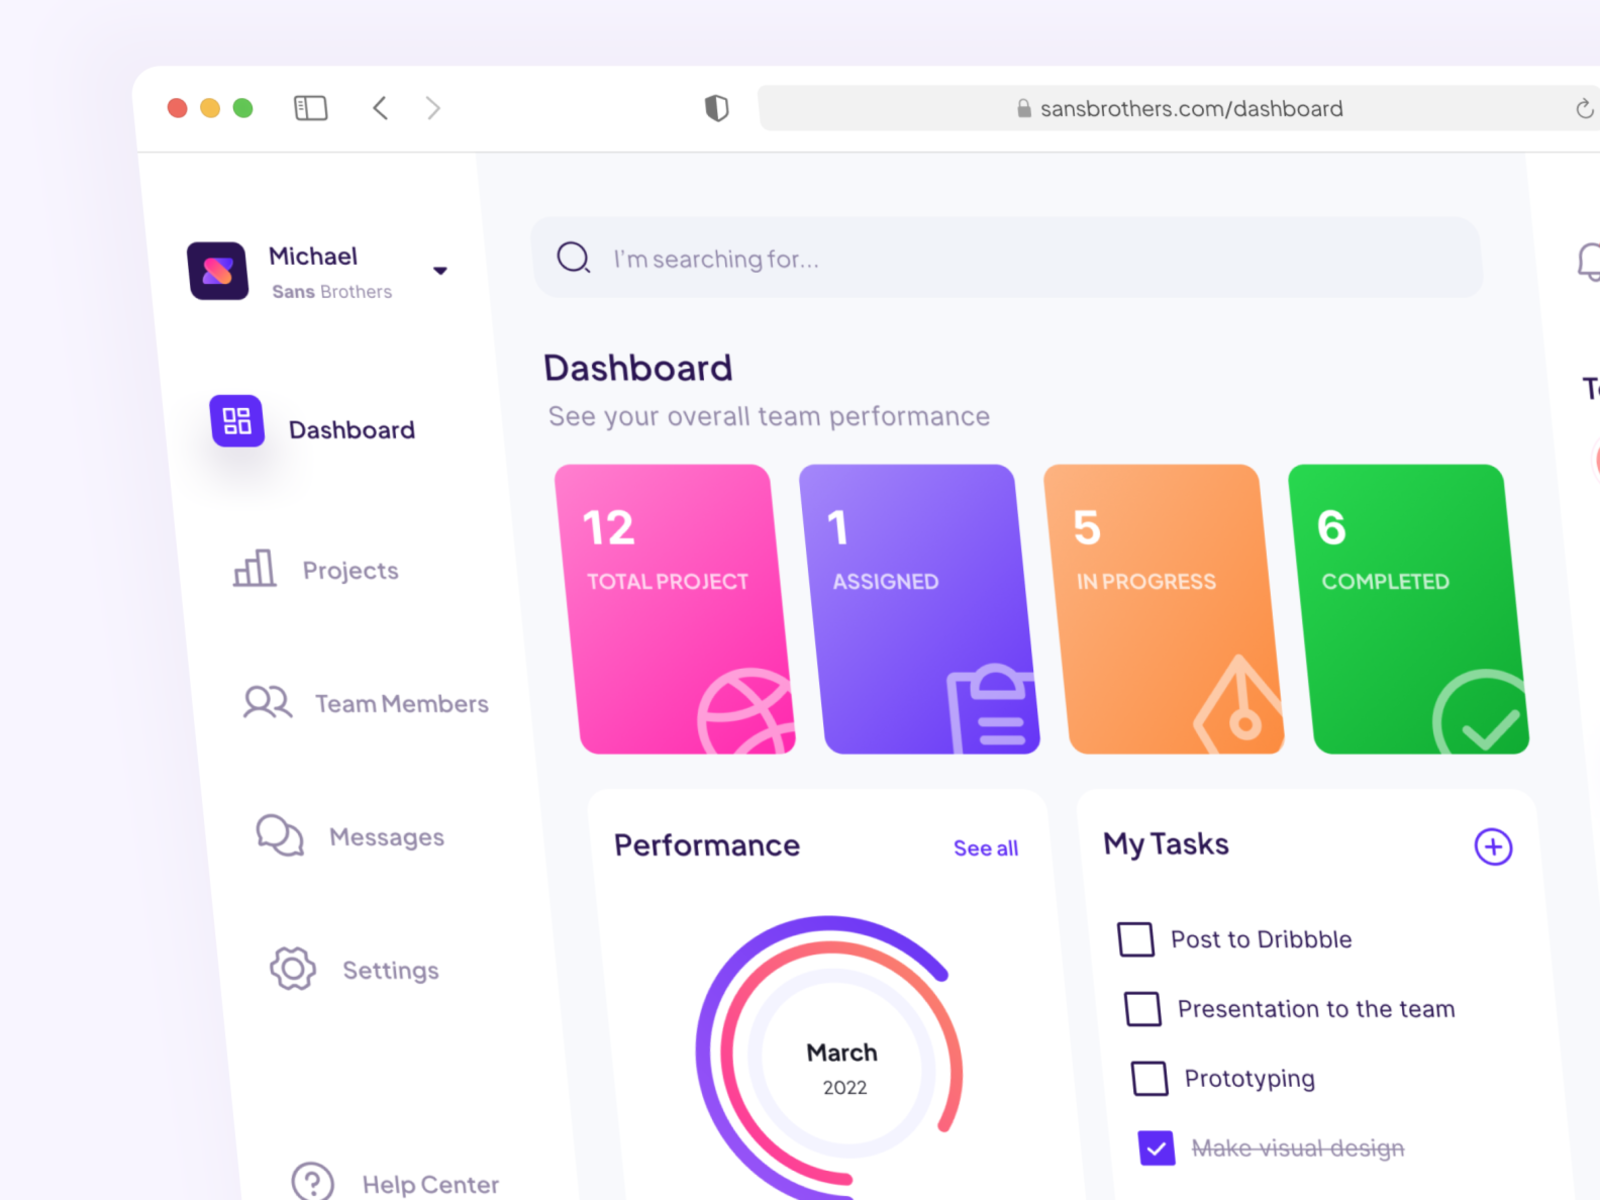Click the Dashboard page heading

pyautogui.click(x=638, y=368)
